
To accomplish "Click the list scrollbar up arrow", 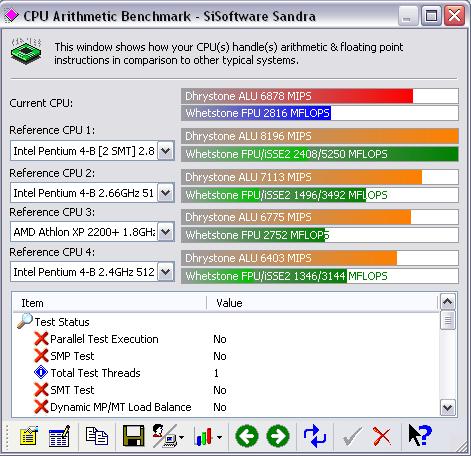I will (x=447, y=302).
